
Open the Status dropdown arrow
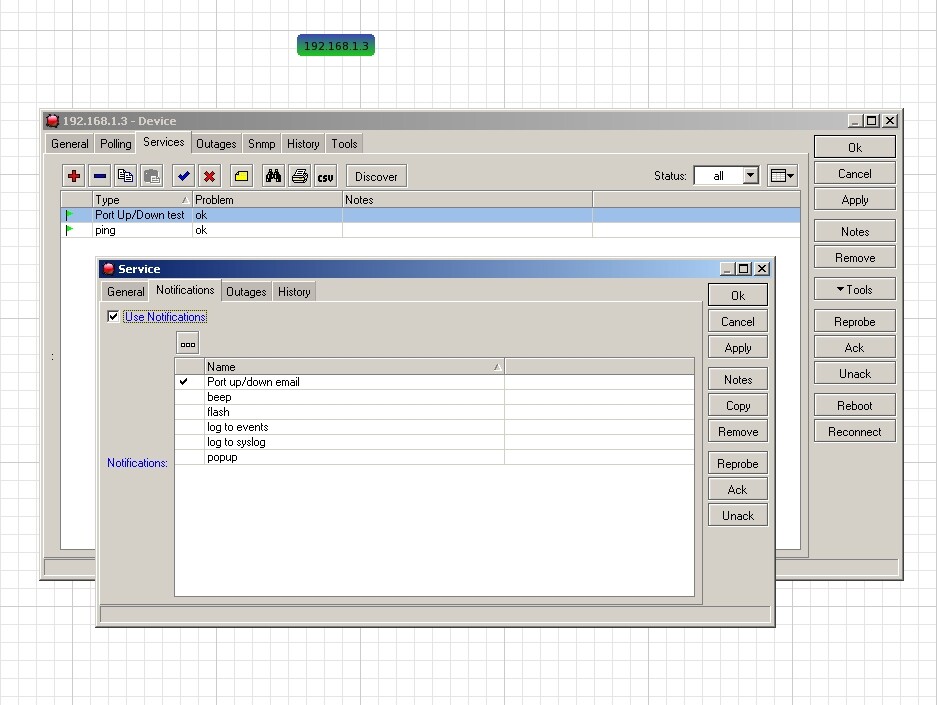[x=751, y=176]
